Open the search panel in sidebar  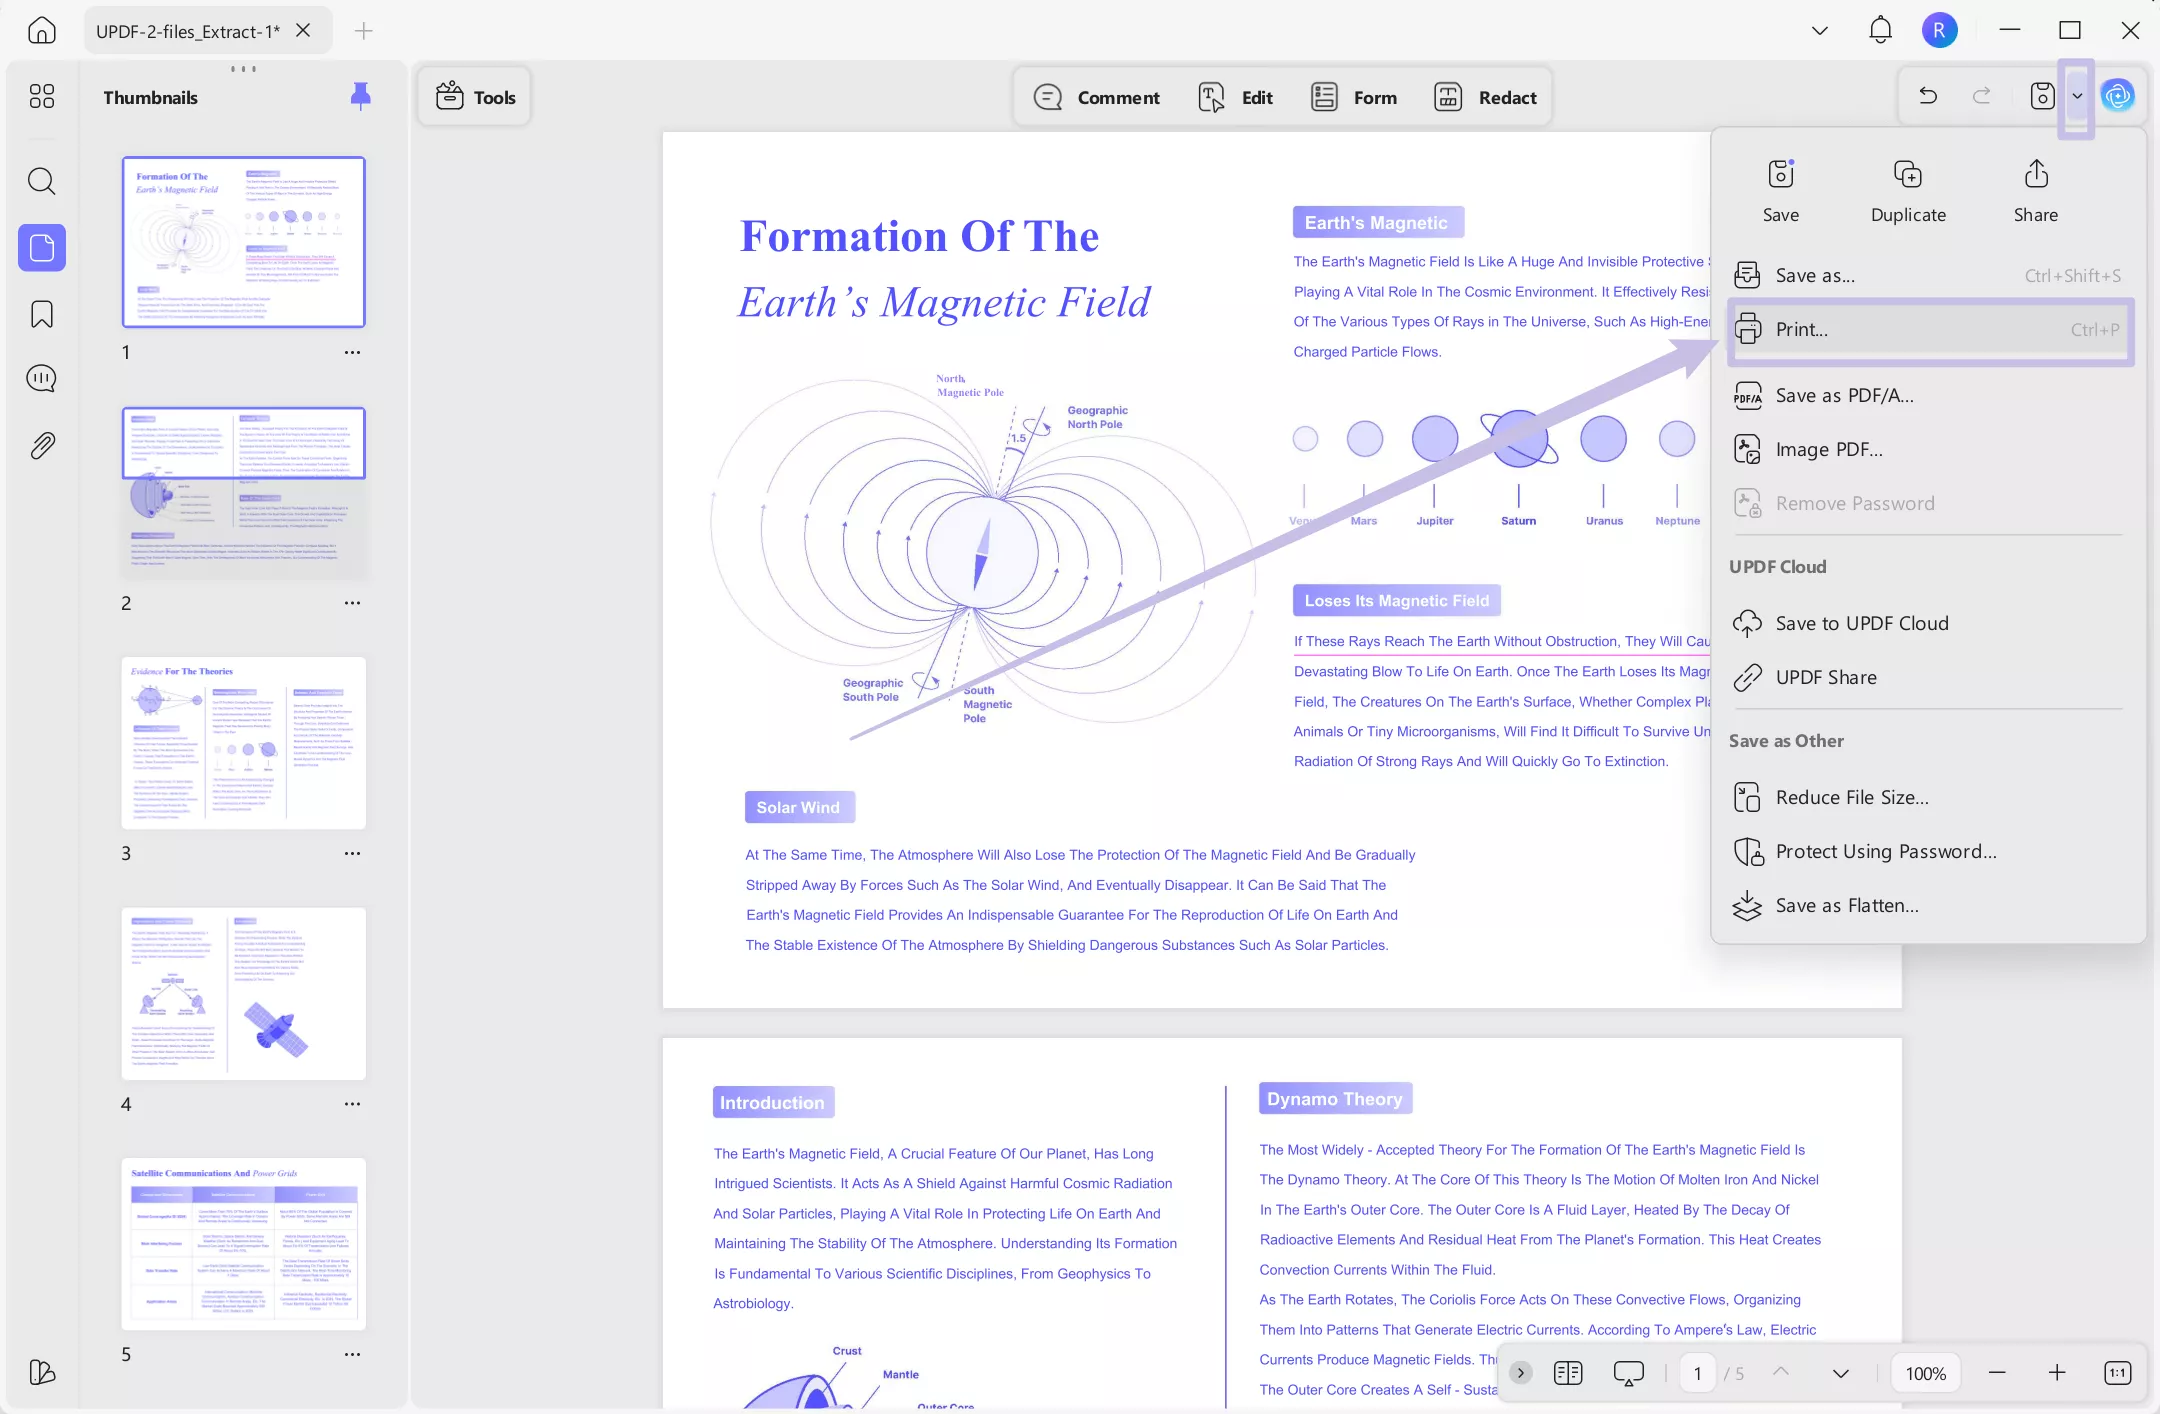pos(41,181)
